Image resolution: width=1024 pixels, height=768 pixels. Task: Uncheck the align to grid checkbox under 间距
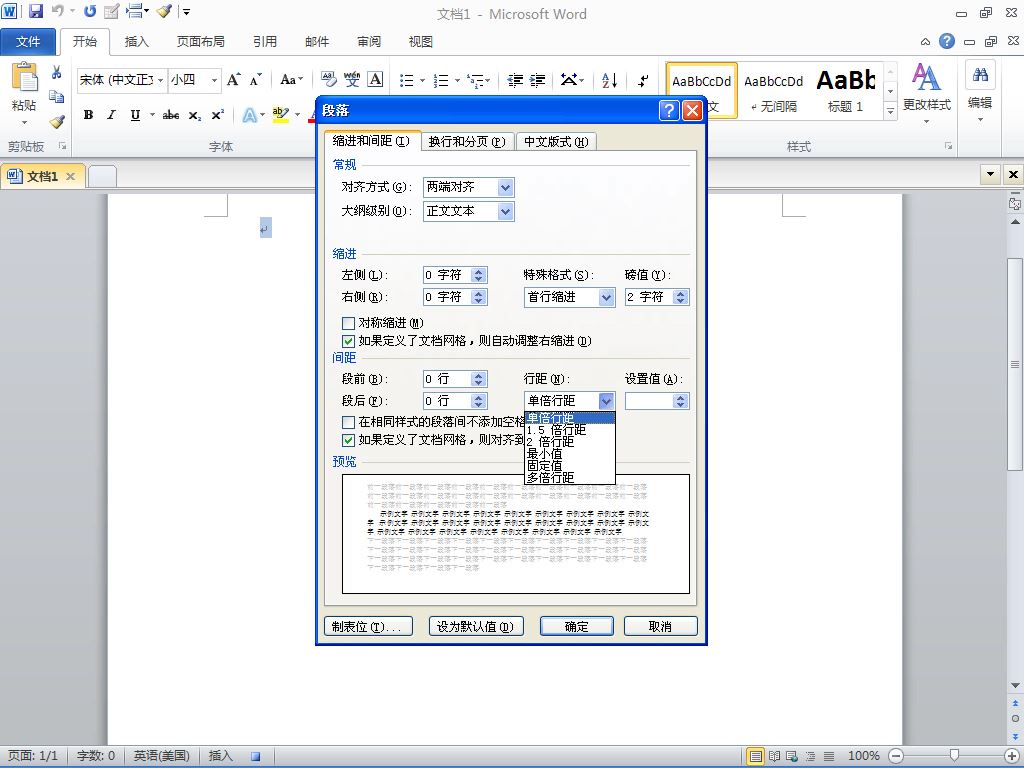348,440
